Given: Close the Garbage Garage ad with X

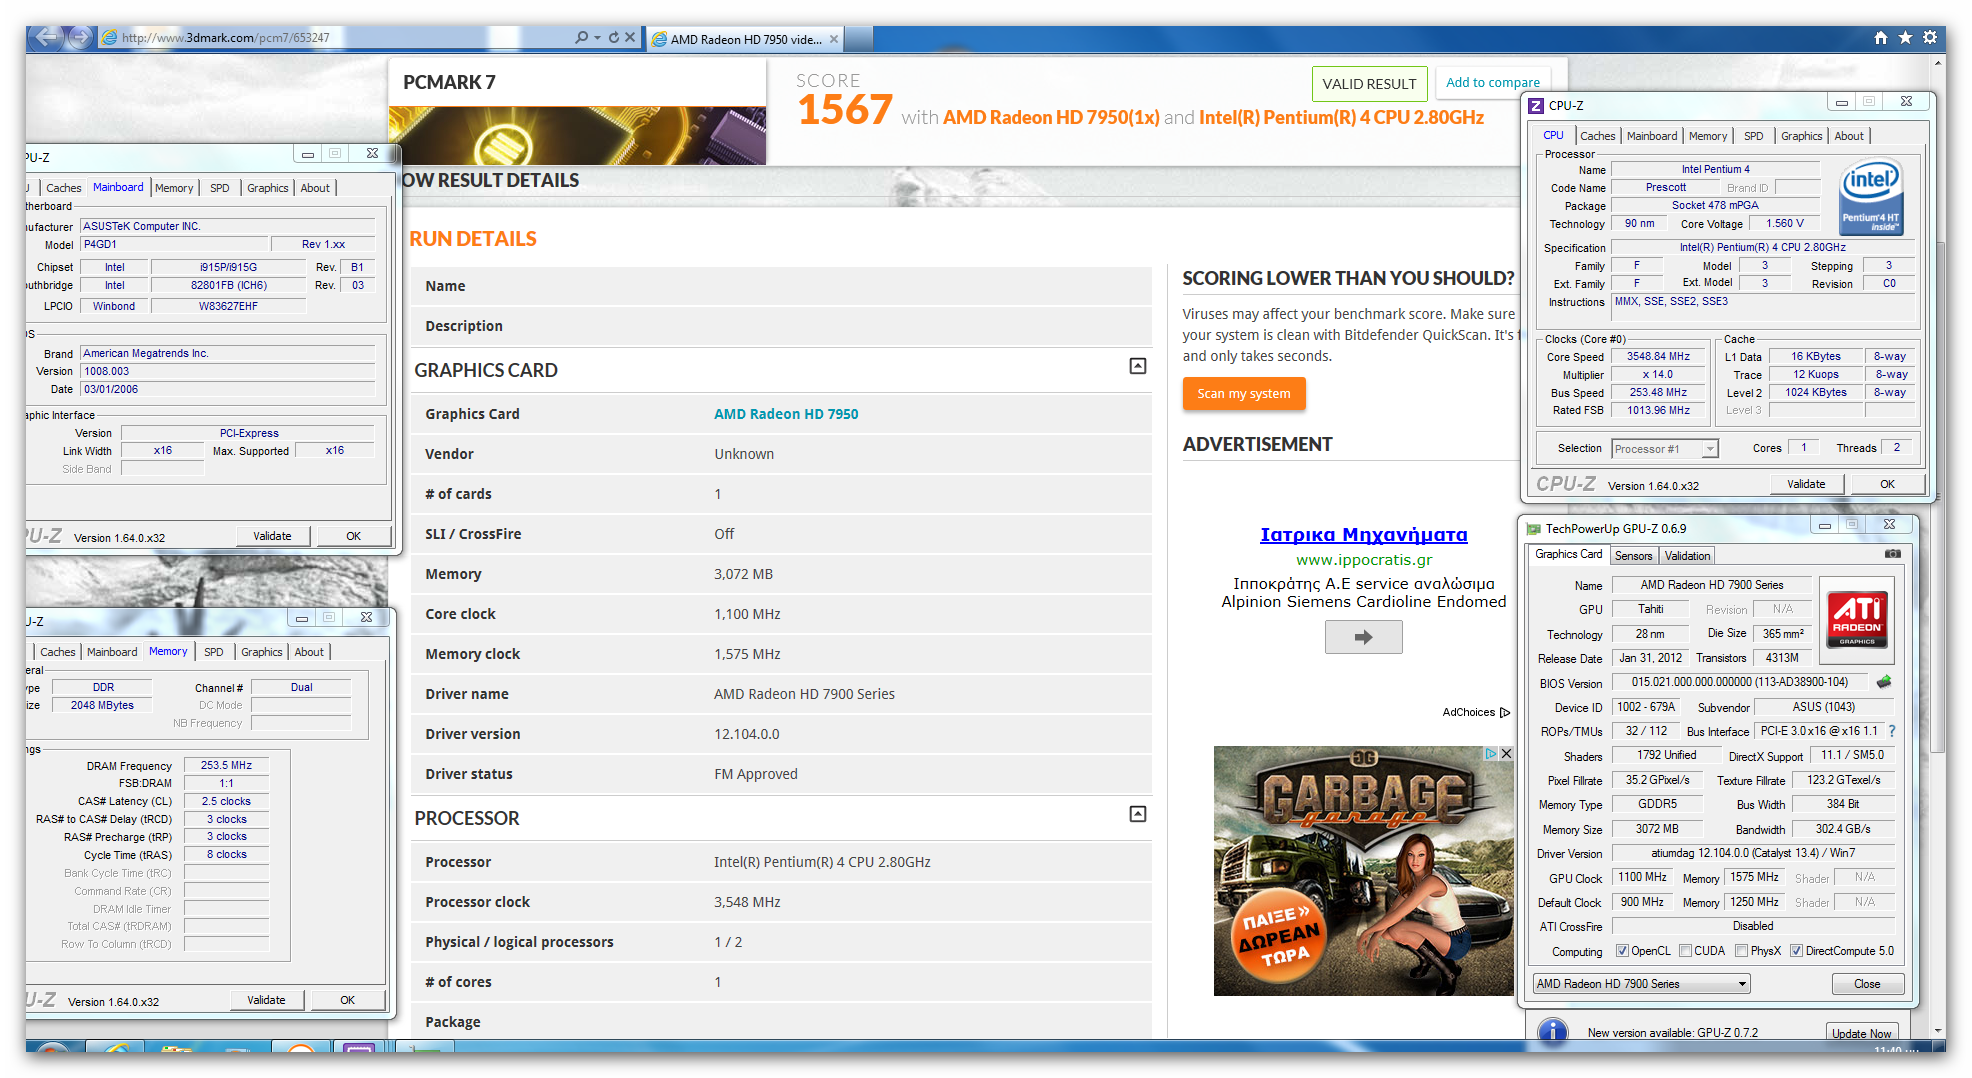Looking at the screenshot, I should click(x=1506, y=754).
